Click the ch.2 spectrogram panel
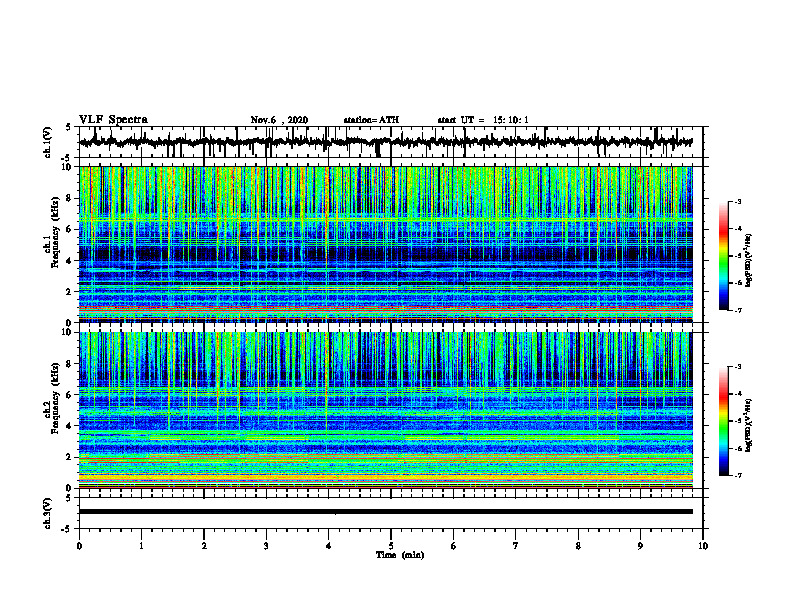The height and width of the screenshot is (612, 792). click(x=385, y=410)
